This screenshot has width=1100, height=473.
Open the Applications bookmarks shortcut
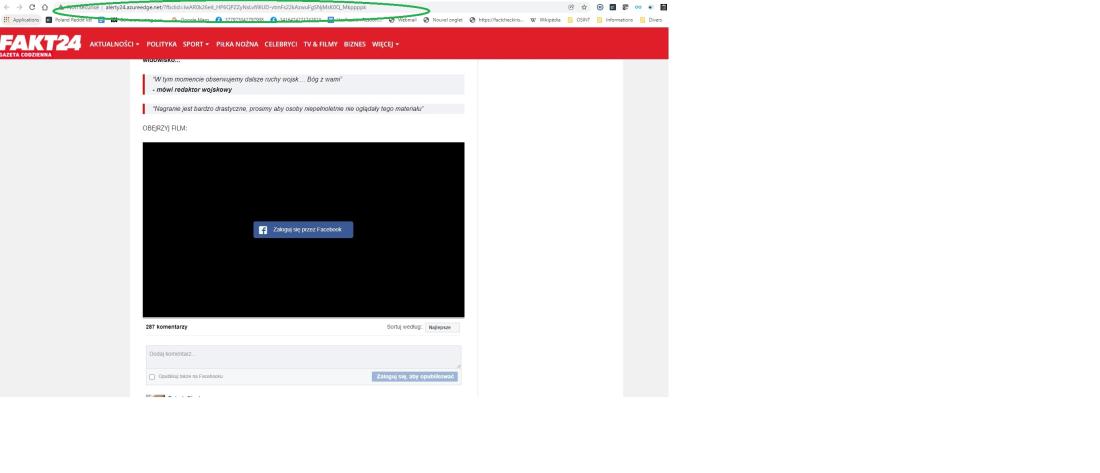(x=22, y=20)
